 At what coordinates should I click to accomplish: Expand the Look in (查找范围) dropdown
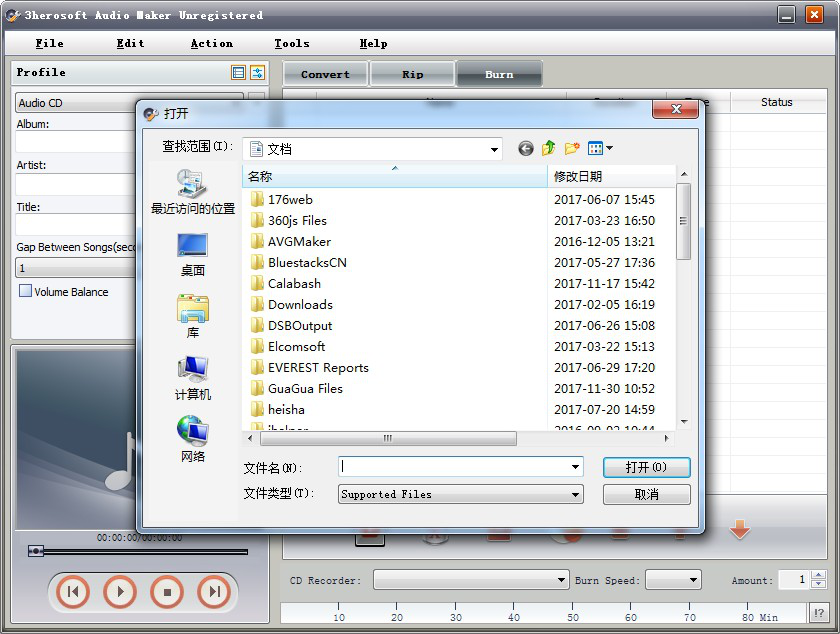pos(494,149)
